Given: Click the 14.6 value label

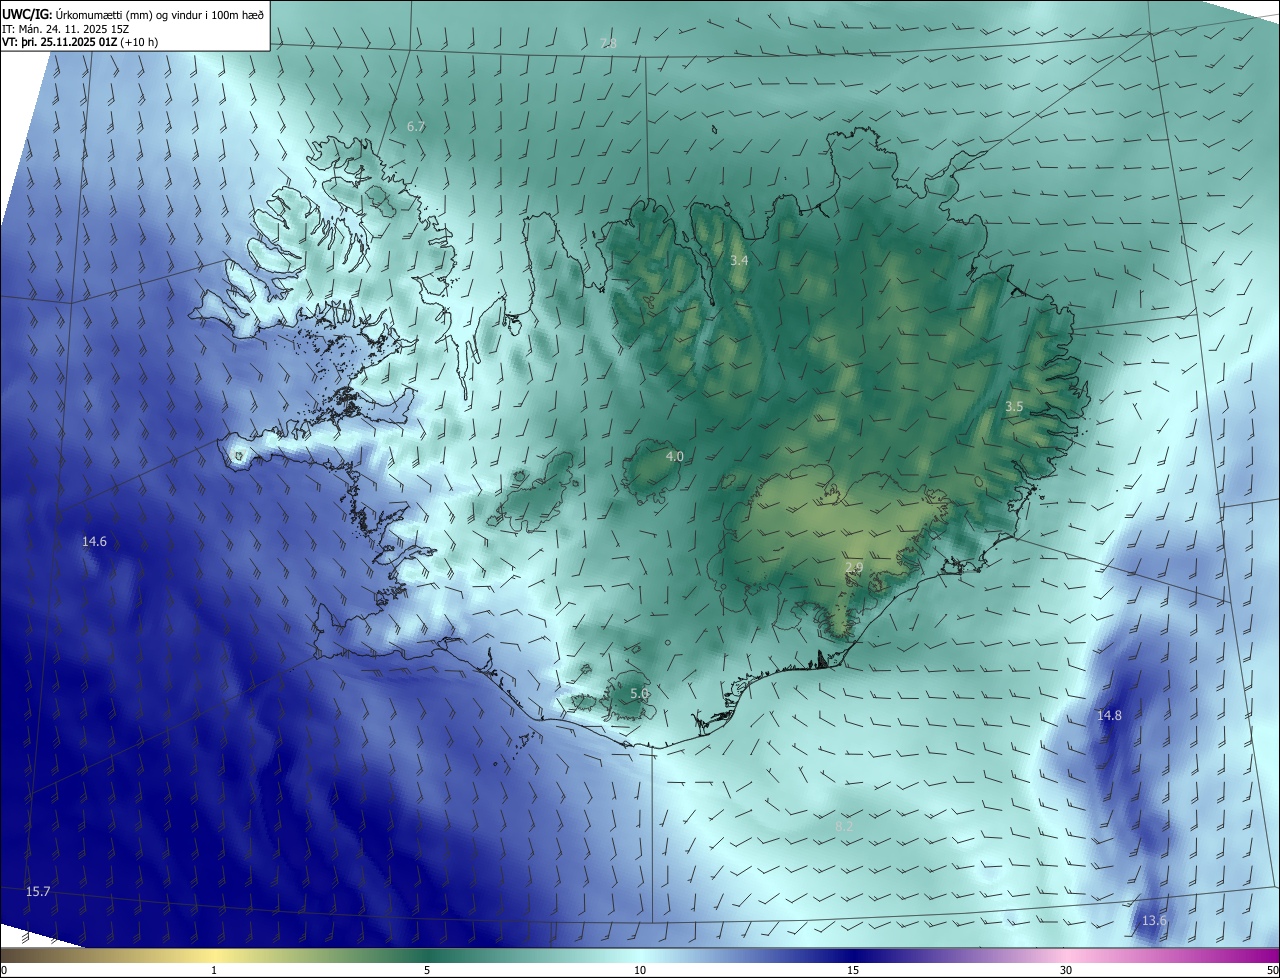Looking at the screenshot, I should (x=94, y=541).
